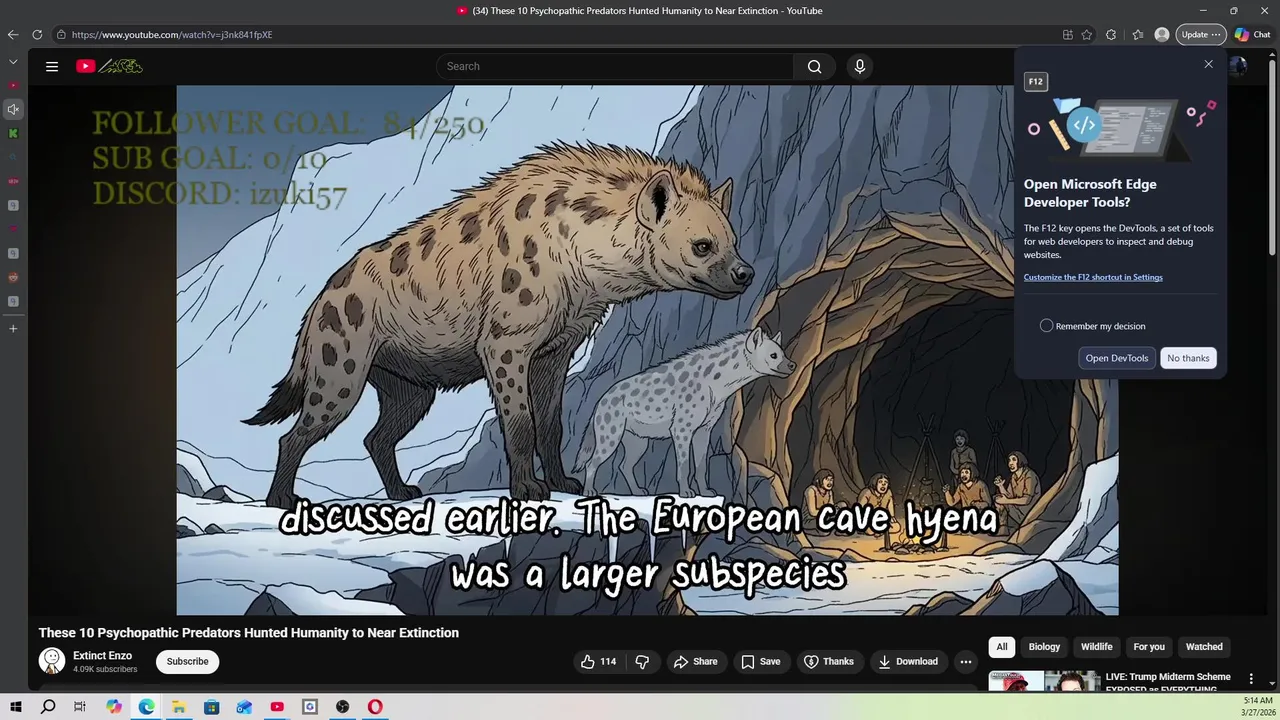This screenshot has width=1280, height=720.
Task: Open the Extinct Enzo channel avatar
Action: (52, 661)
